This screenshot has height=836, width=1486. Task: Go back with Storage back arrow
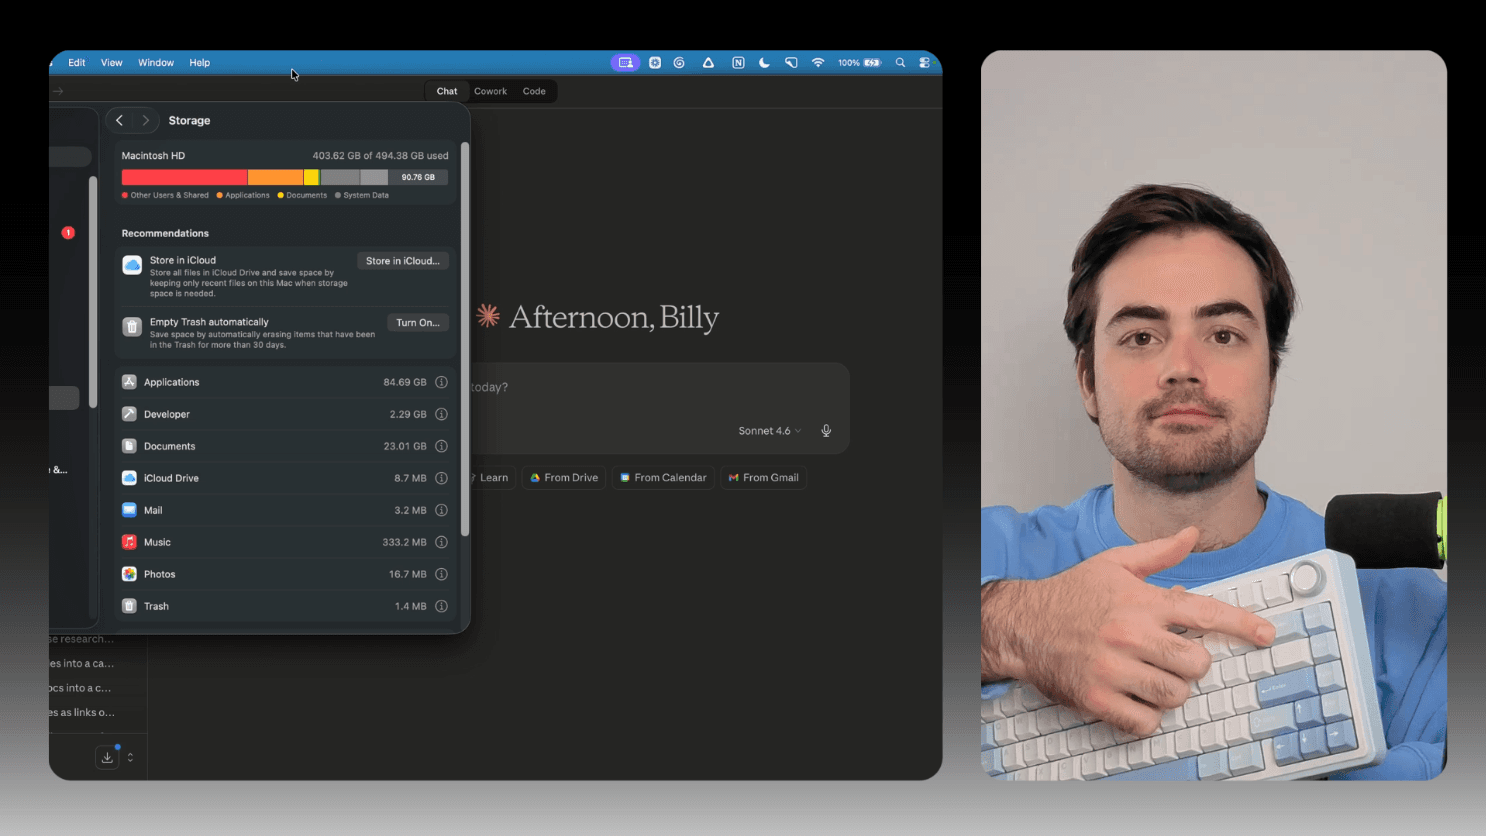pyautogui.click(x=119, y=120)
